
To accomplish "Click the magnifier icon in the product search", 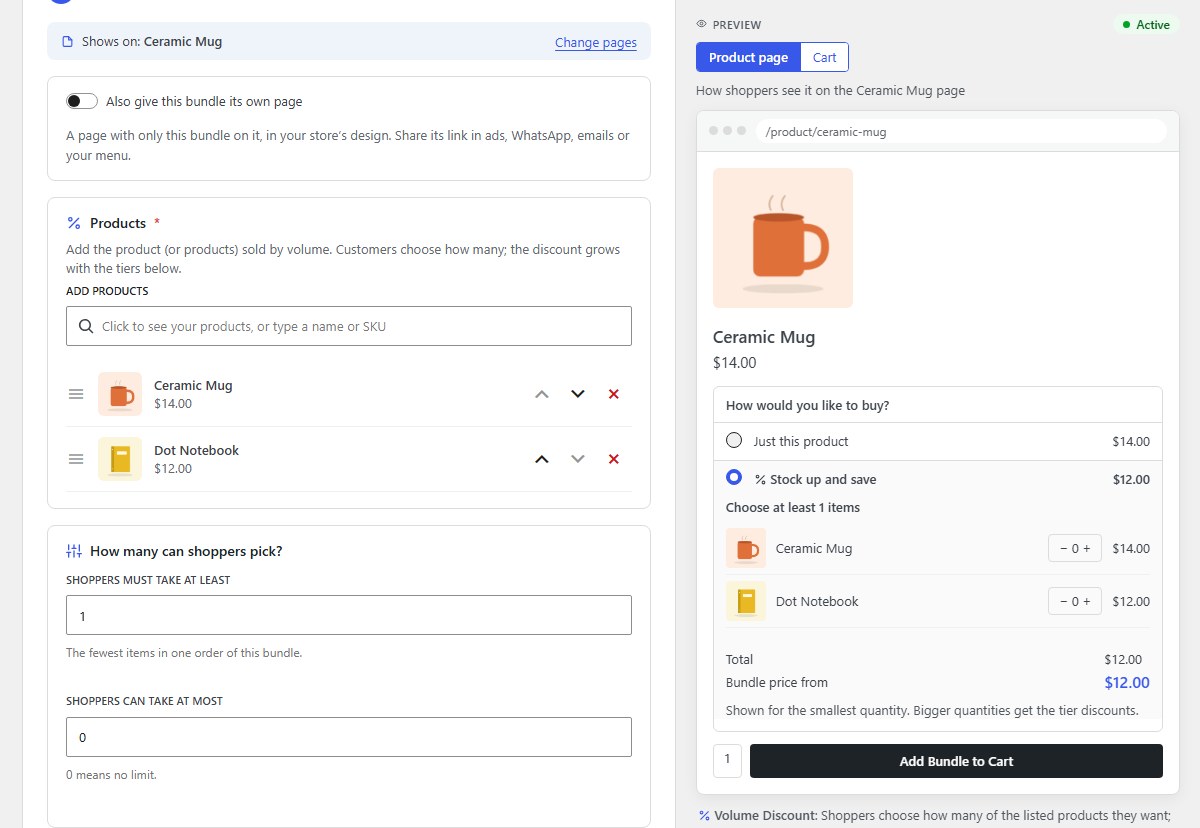I will (86, 326).
